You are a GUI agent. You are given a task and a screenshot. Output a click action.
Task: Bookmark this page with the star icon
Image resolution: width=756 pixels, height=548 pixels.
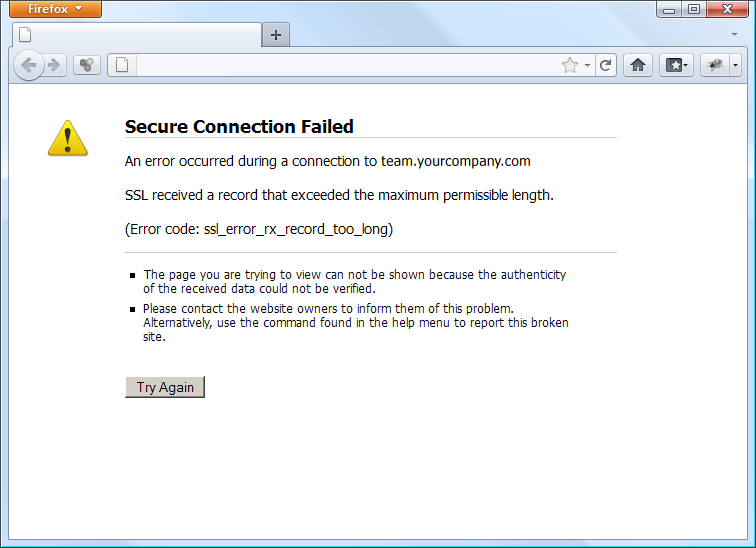click(x=570, y=65)
